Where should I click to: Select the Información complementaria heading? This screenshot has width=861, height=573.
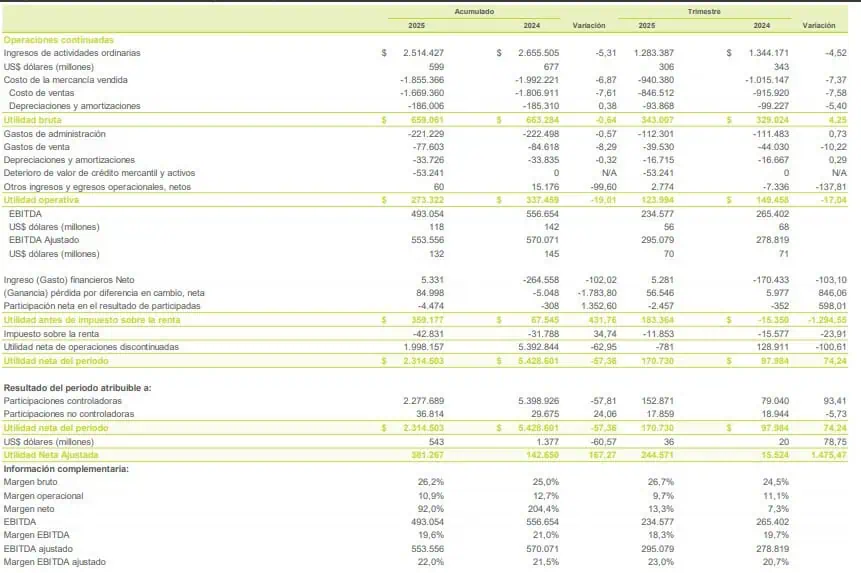(66, 469)
